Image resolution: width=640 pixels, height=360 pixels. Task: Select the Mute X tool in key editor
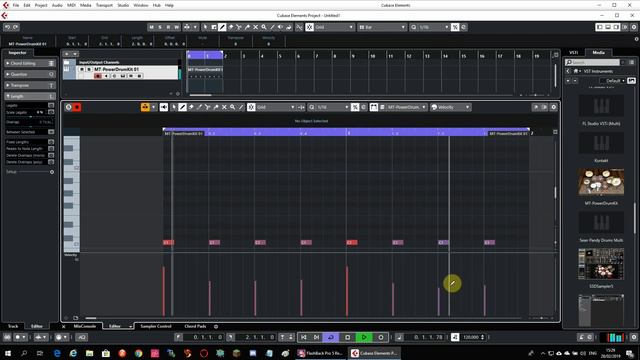224,107
